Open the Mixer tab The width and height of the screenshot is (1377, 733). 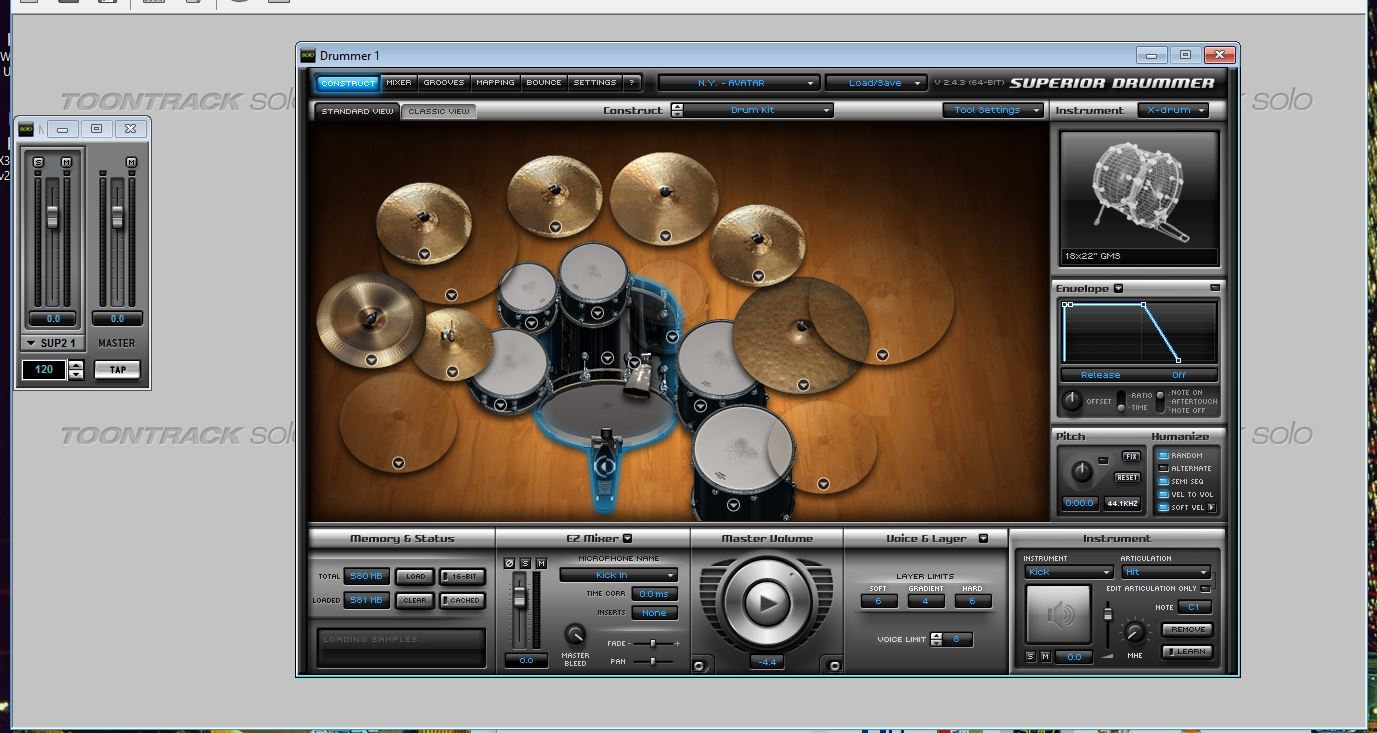point(399,83)
